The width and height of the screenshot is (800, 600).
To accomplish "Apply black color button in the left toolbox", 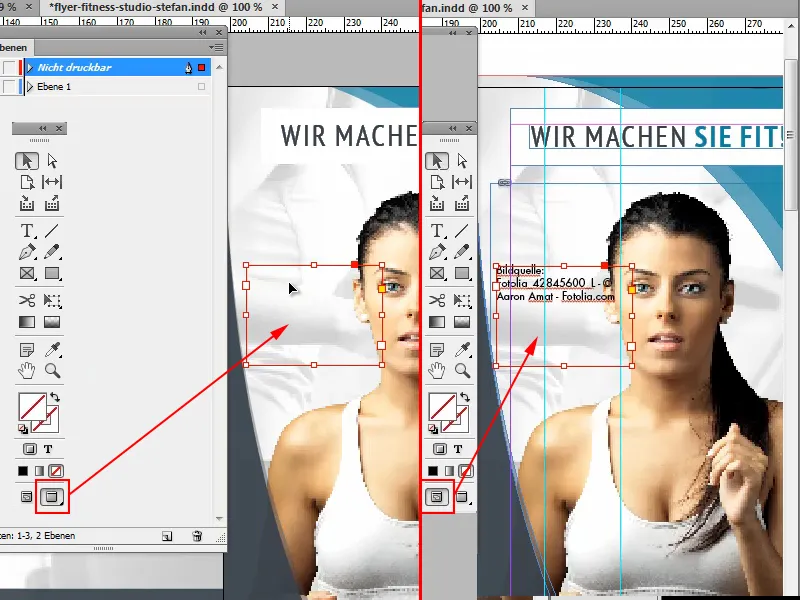I will pyautogui.click(x=23, y=470).
